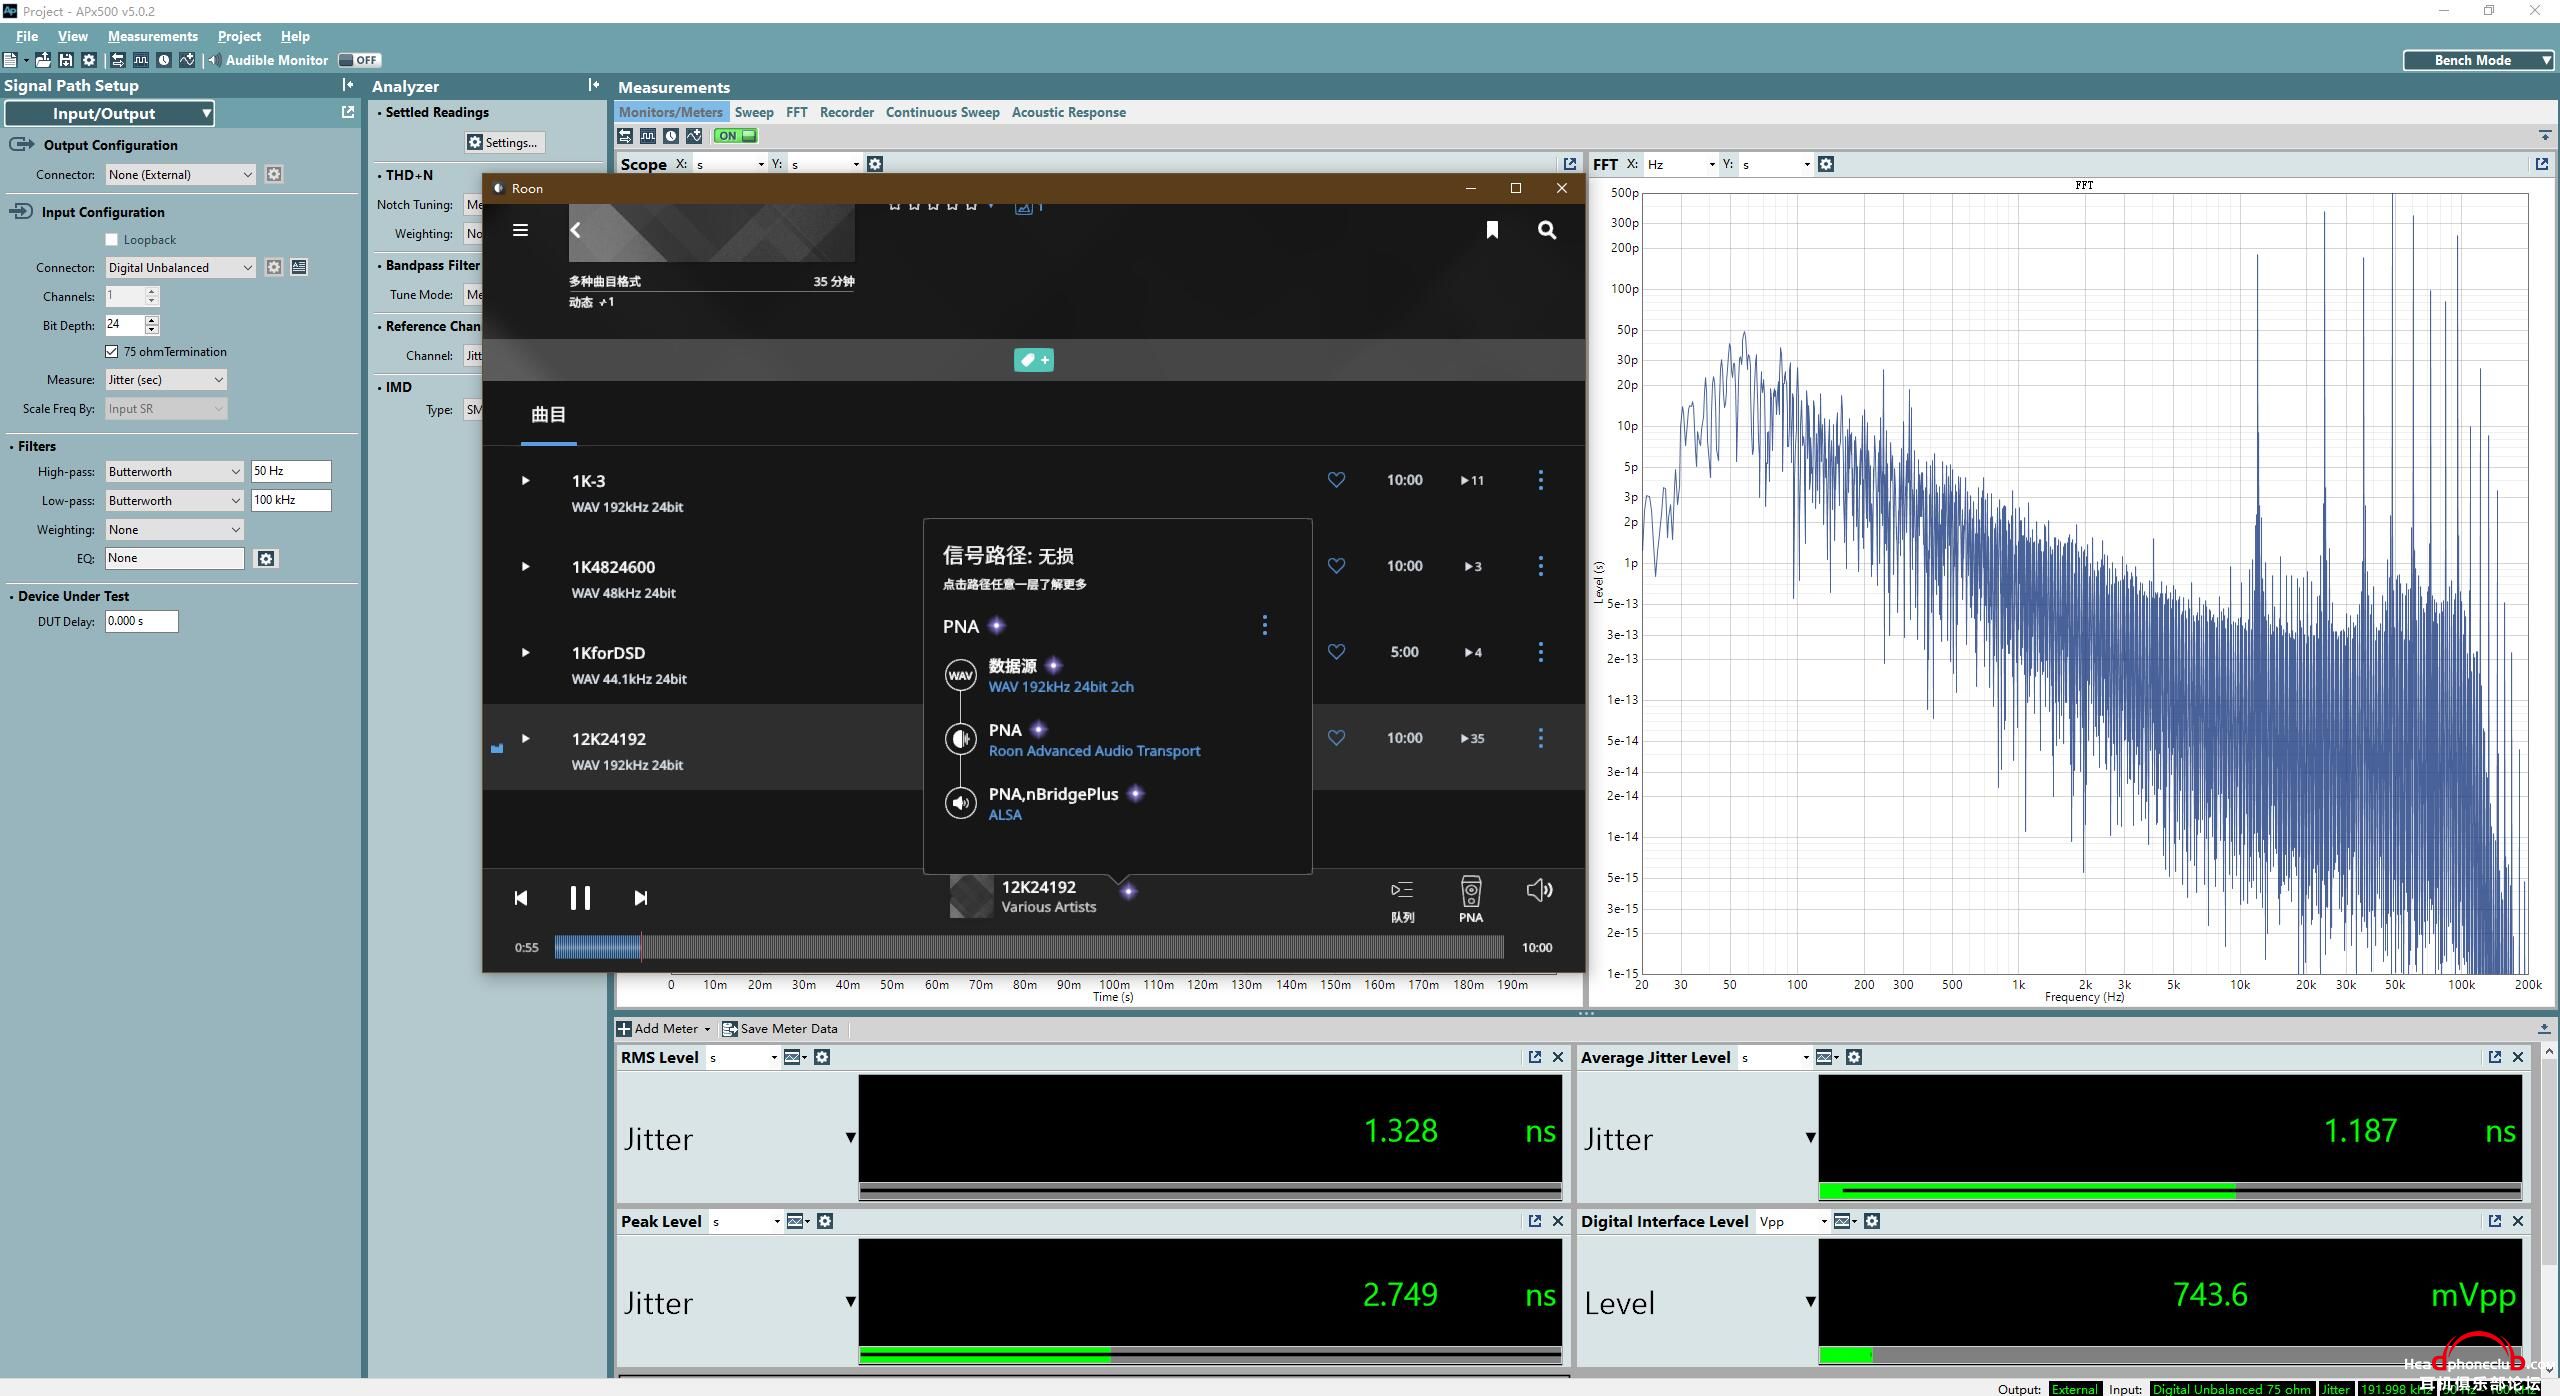Open Digital Interface Level Vpp unit dropdown
2560x1396 pixels.
pos(1792,1221)
